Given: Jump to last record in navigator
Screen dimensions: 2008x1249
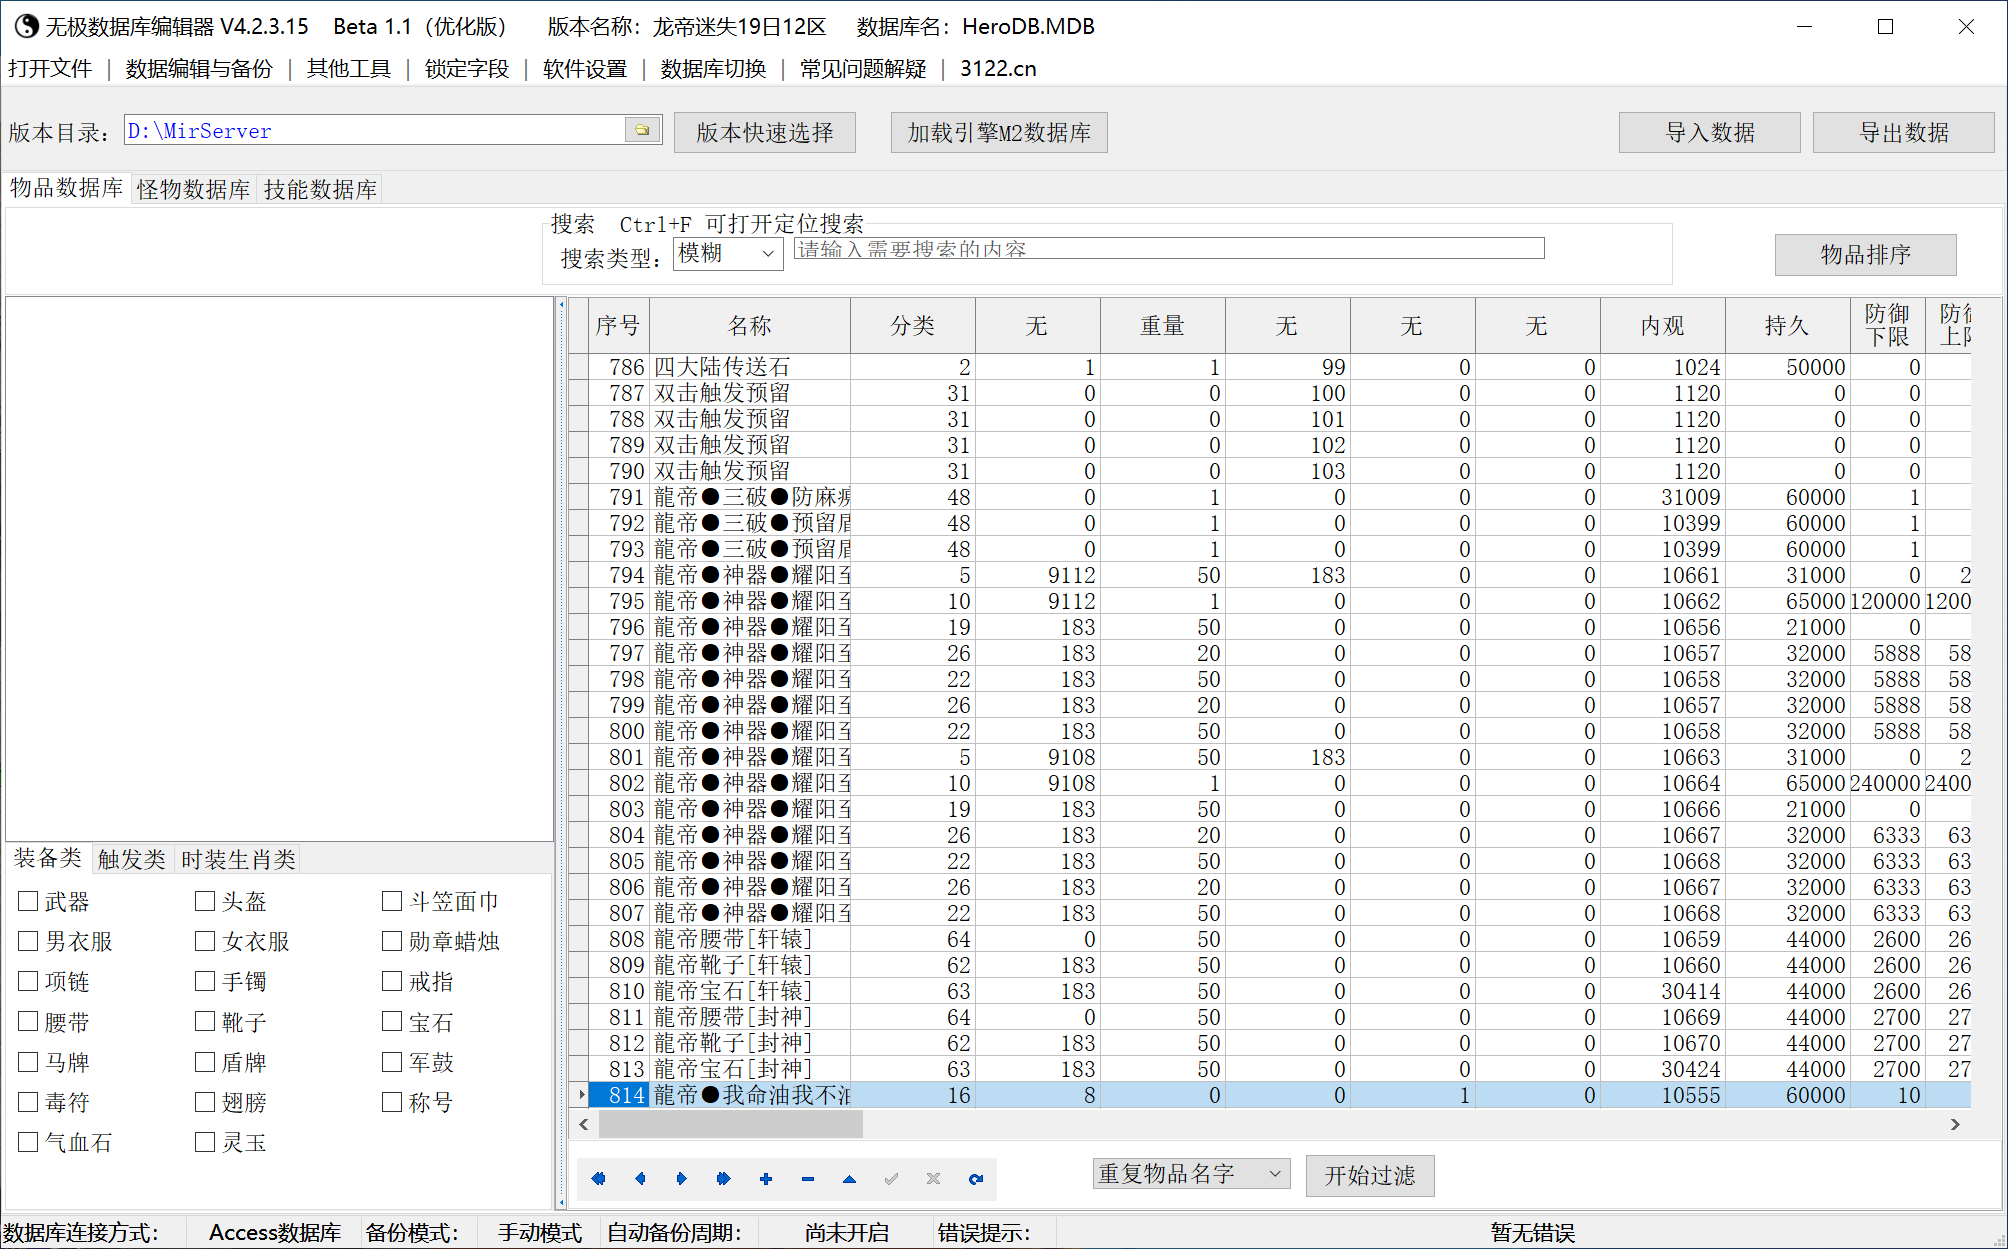Looking at the screenshot, I should (724, 1179).
